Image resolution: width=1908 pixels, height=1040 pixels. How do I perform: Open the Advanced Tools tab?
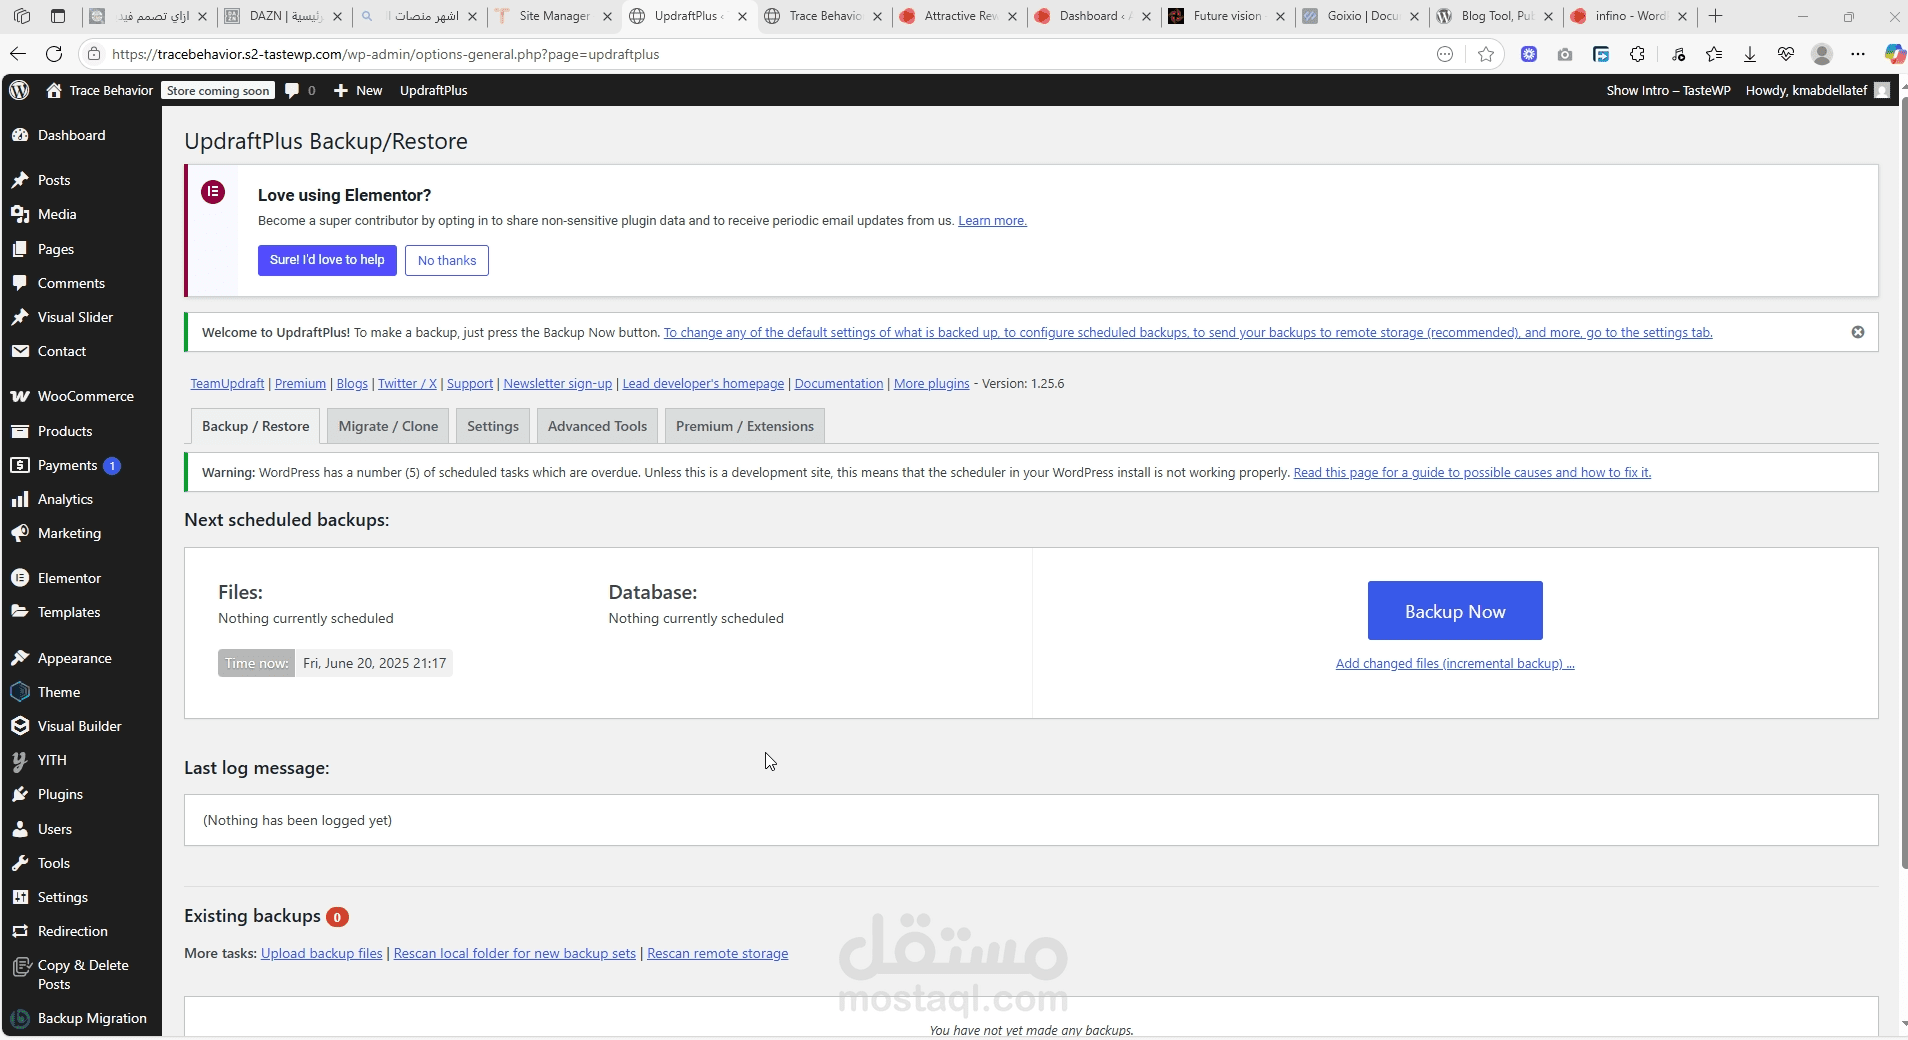pos(597,426)
